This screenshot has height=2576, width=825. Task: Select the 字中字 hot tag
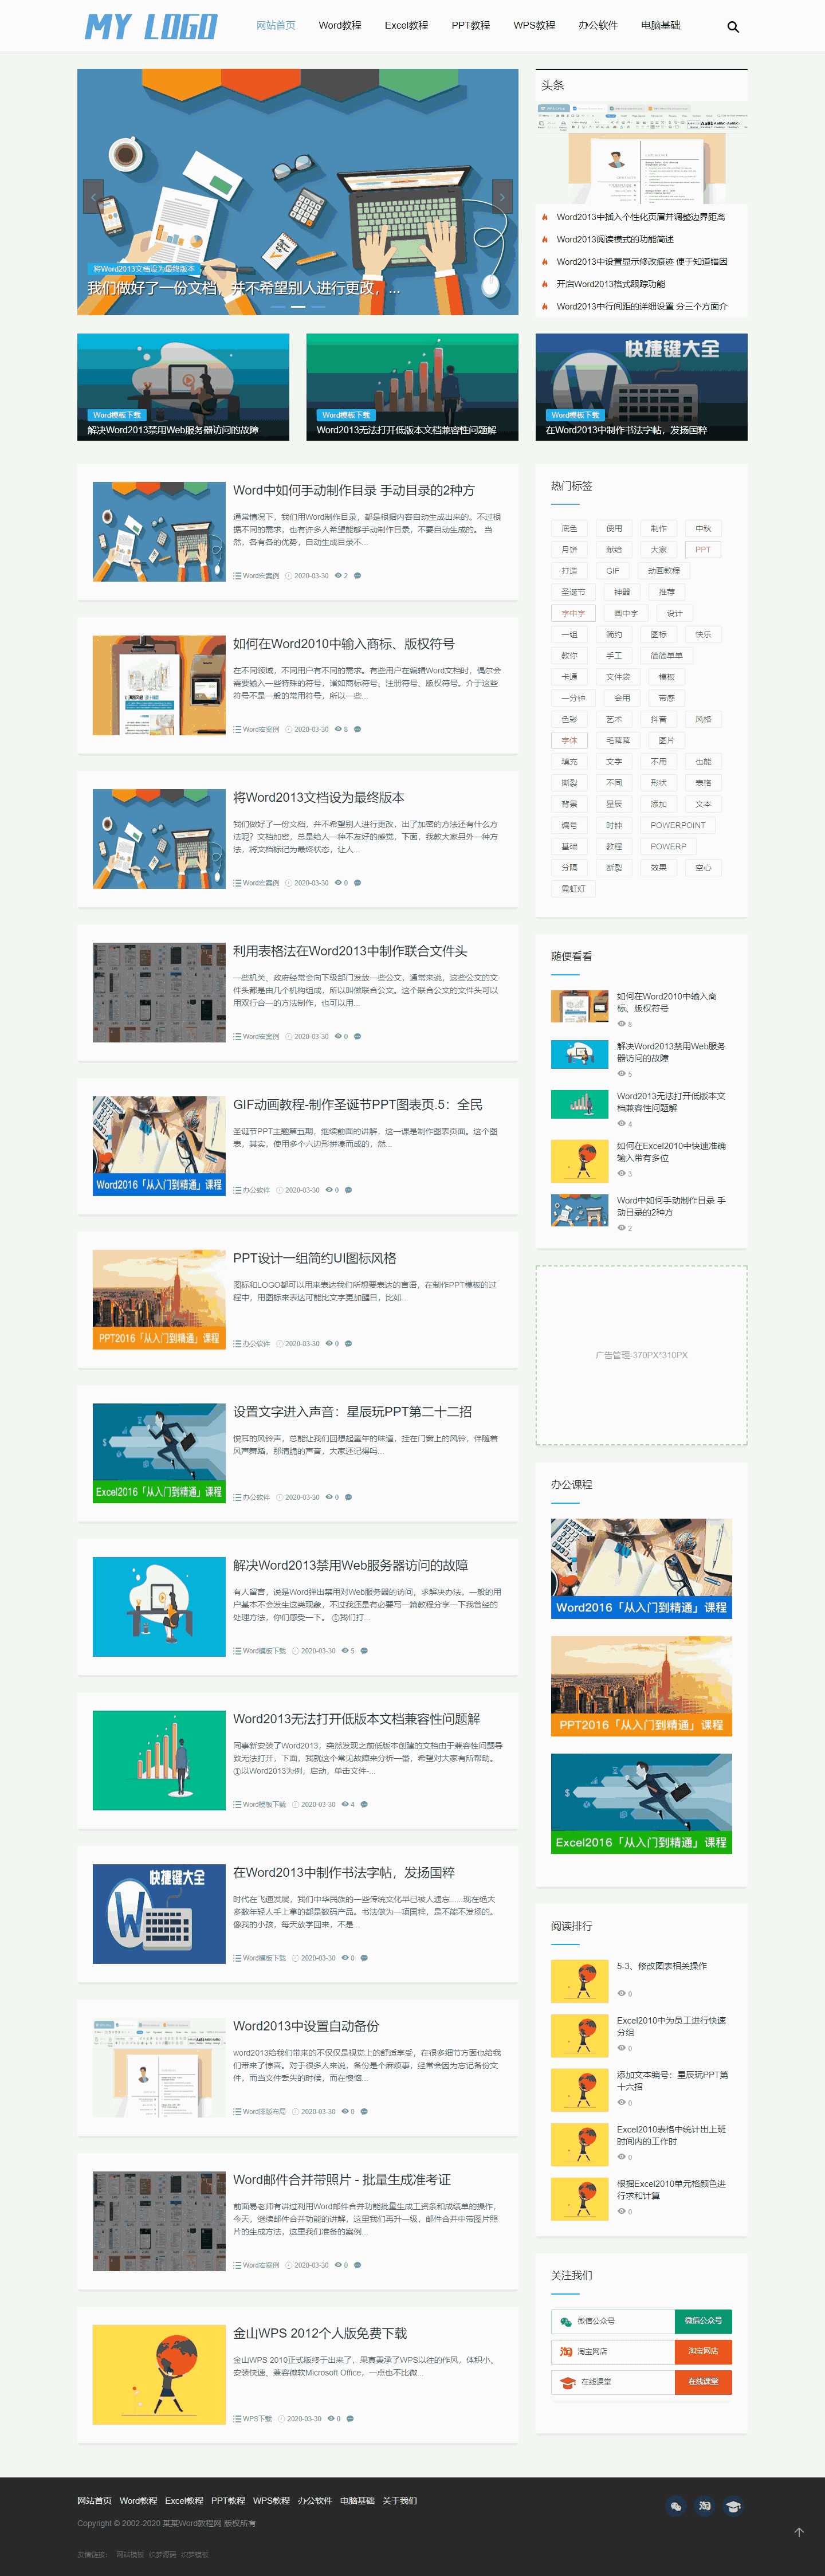point(573,613)
